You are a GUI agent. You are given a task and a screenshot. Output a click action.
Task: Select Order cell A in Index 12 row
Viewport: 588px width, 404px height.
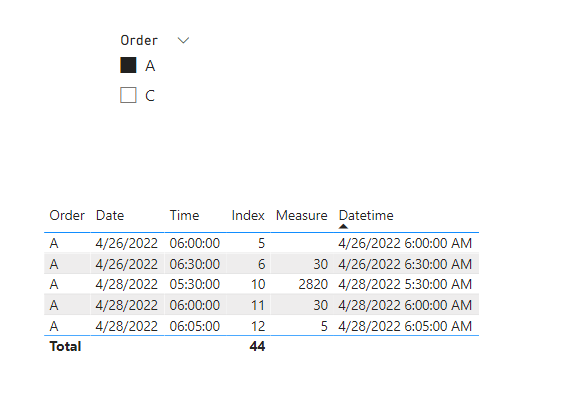(54, 326)
